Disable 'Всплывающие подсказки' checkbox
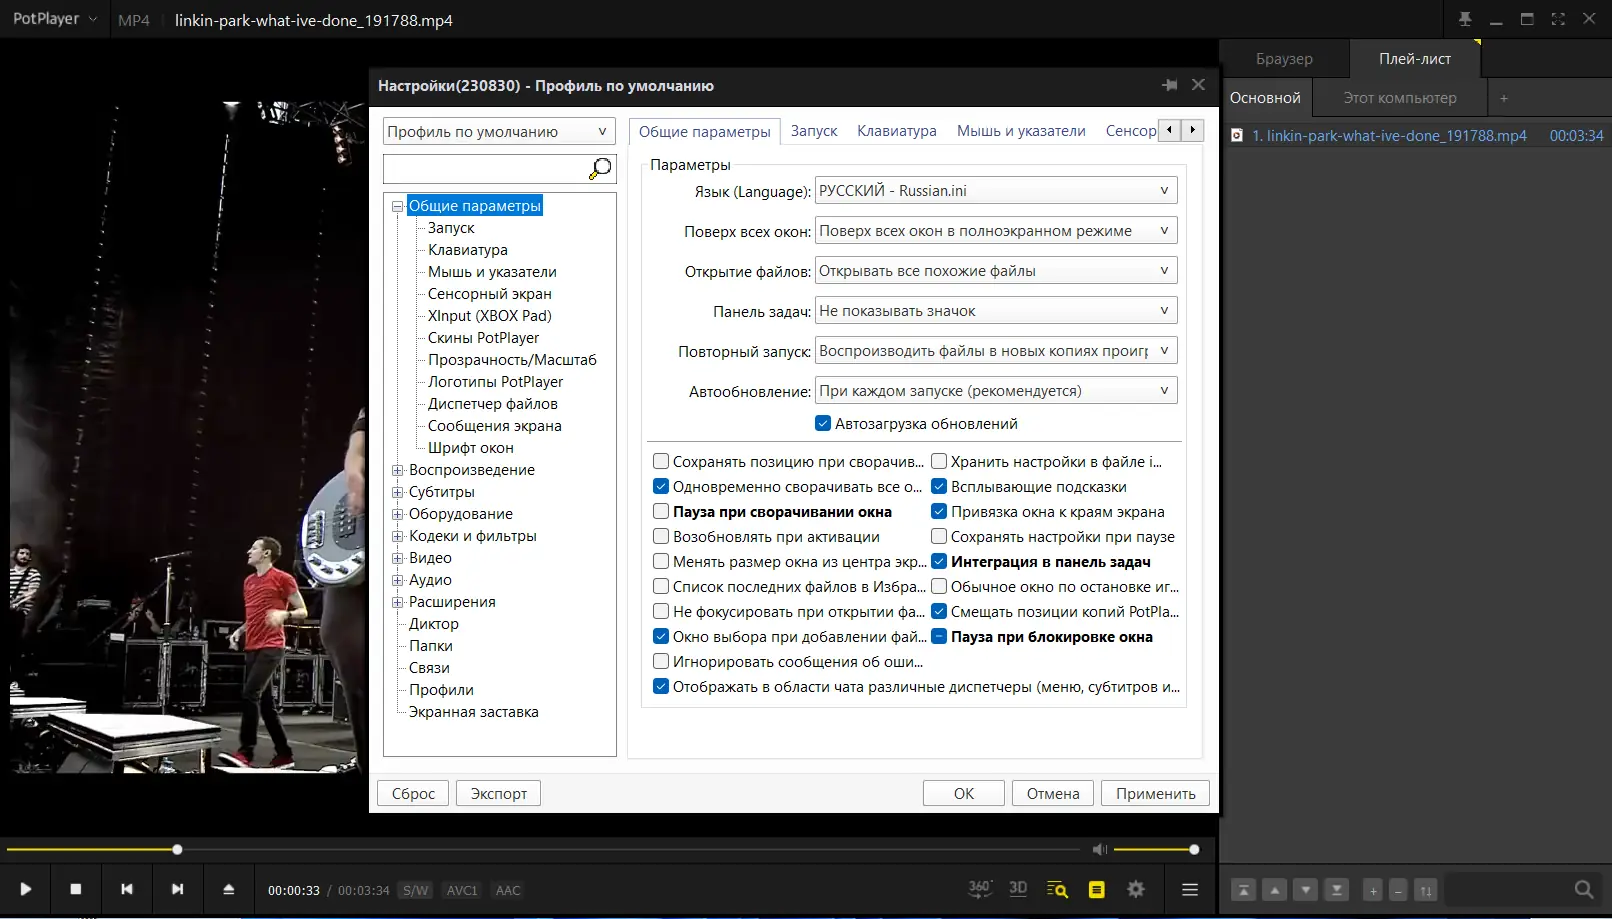The width and height of the screenshot is (1612, 919). pyautogui.click(x=939, y=487)
